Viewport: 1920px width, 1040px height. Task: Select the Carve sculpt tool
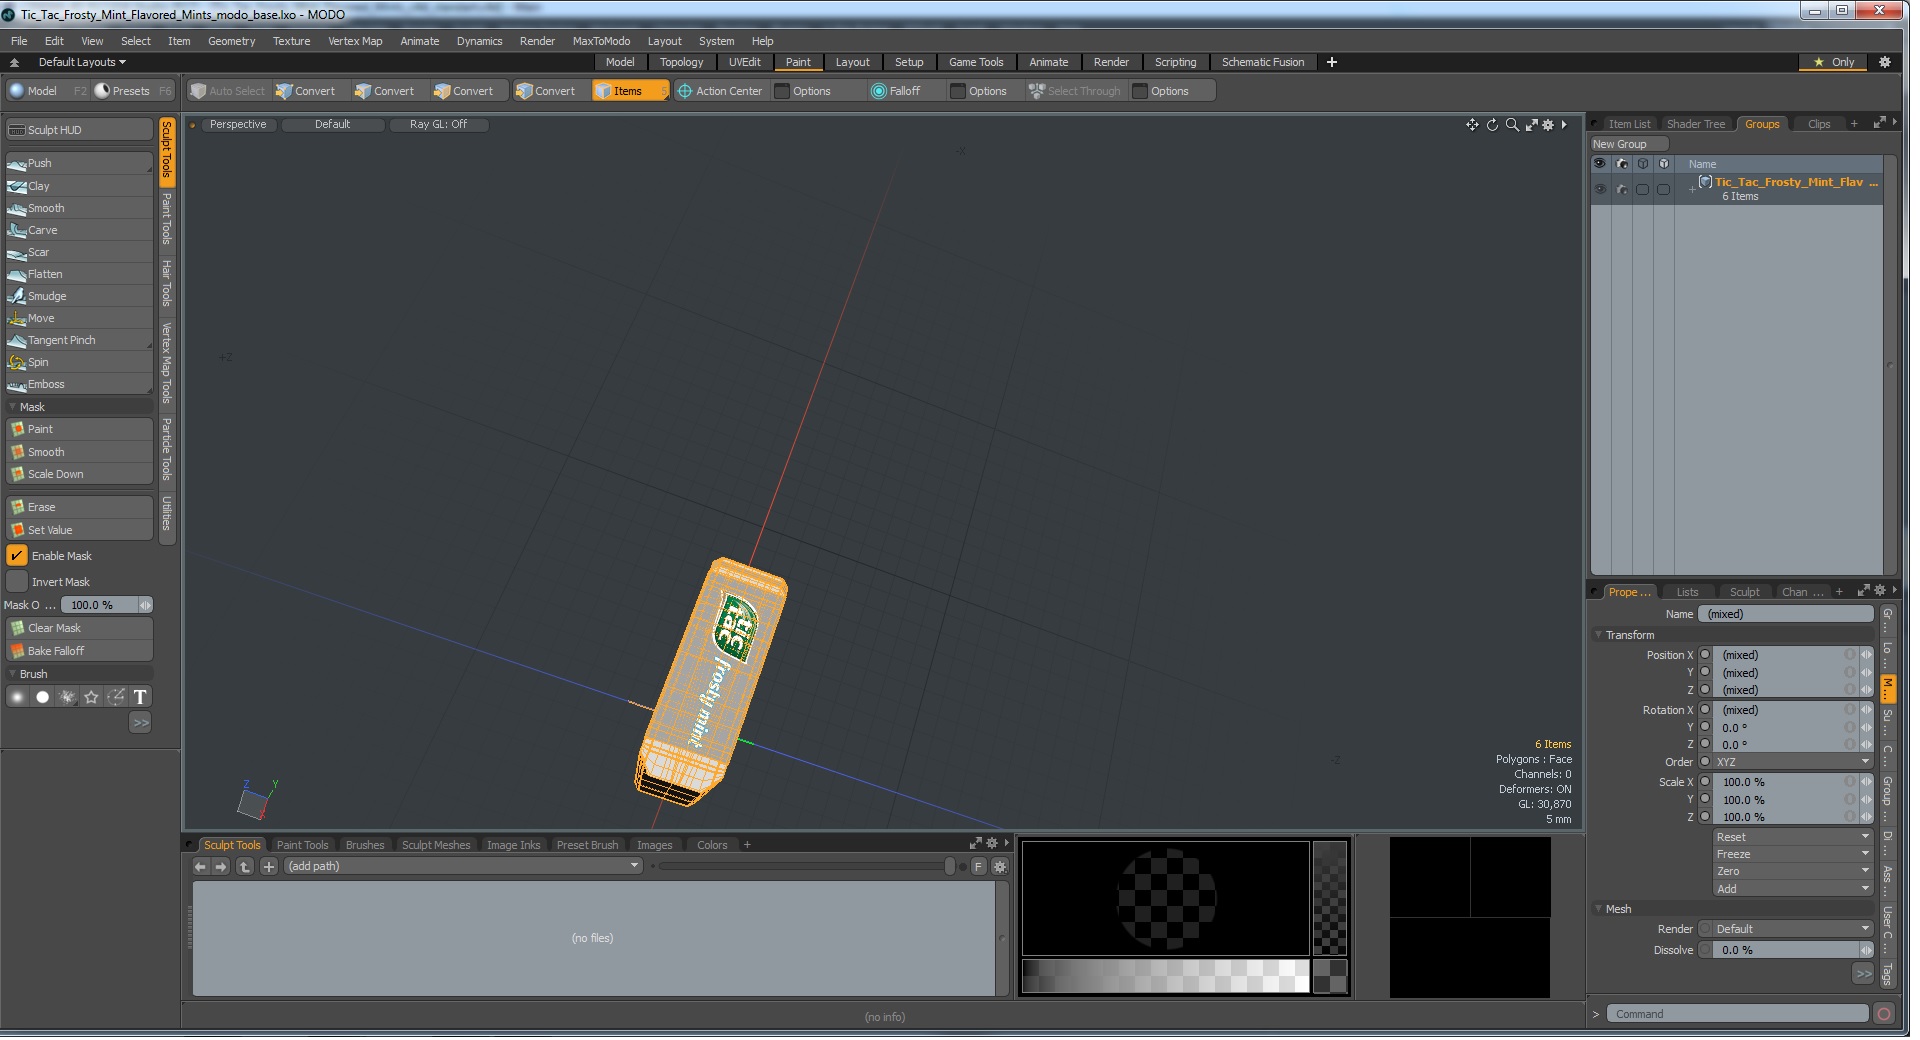(x=79, y=230)
